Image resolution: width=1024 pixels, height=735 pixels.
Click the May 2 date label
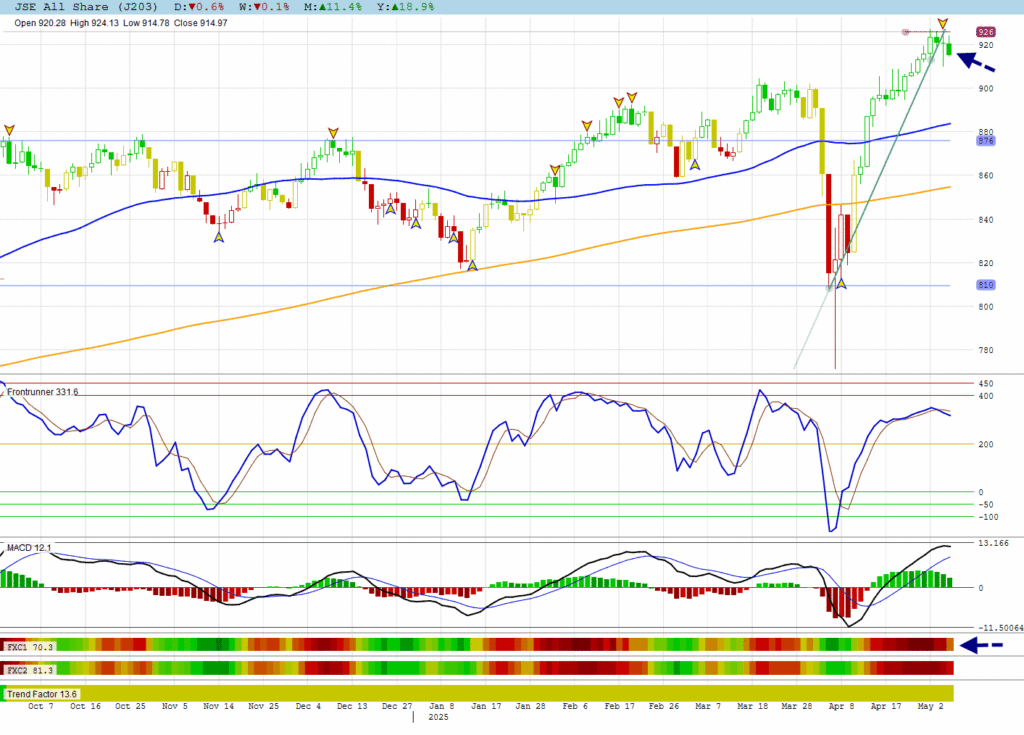(x=931, y=706)
